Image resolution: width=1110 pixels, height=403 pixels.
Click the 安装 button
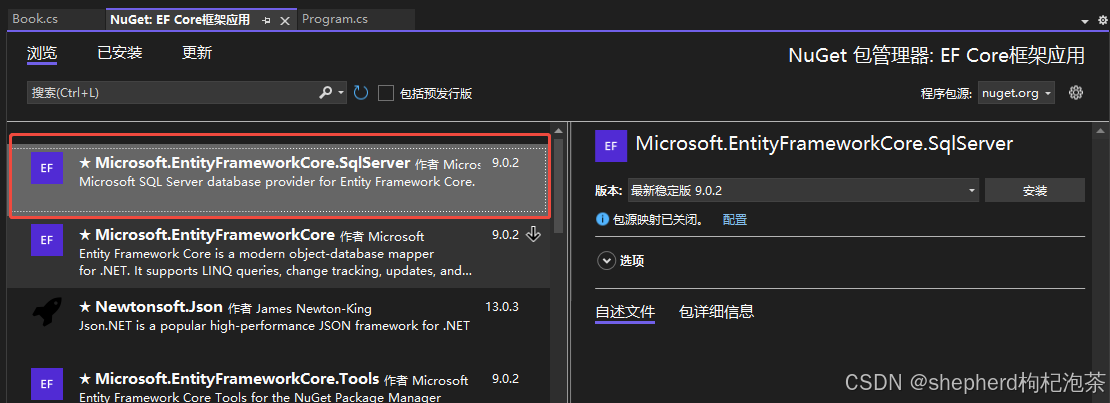pos(1034,191)
